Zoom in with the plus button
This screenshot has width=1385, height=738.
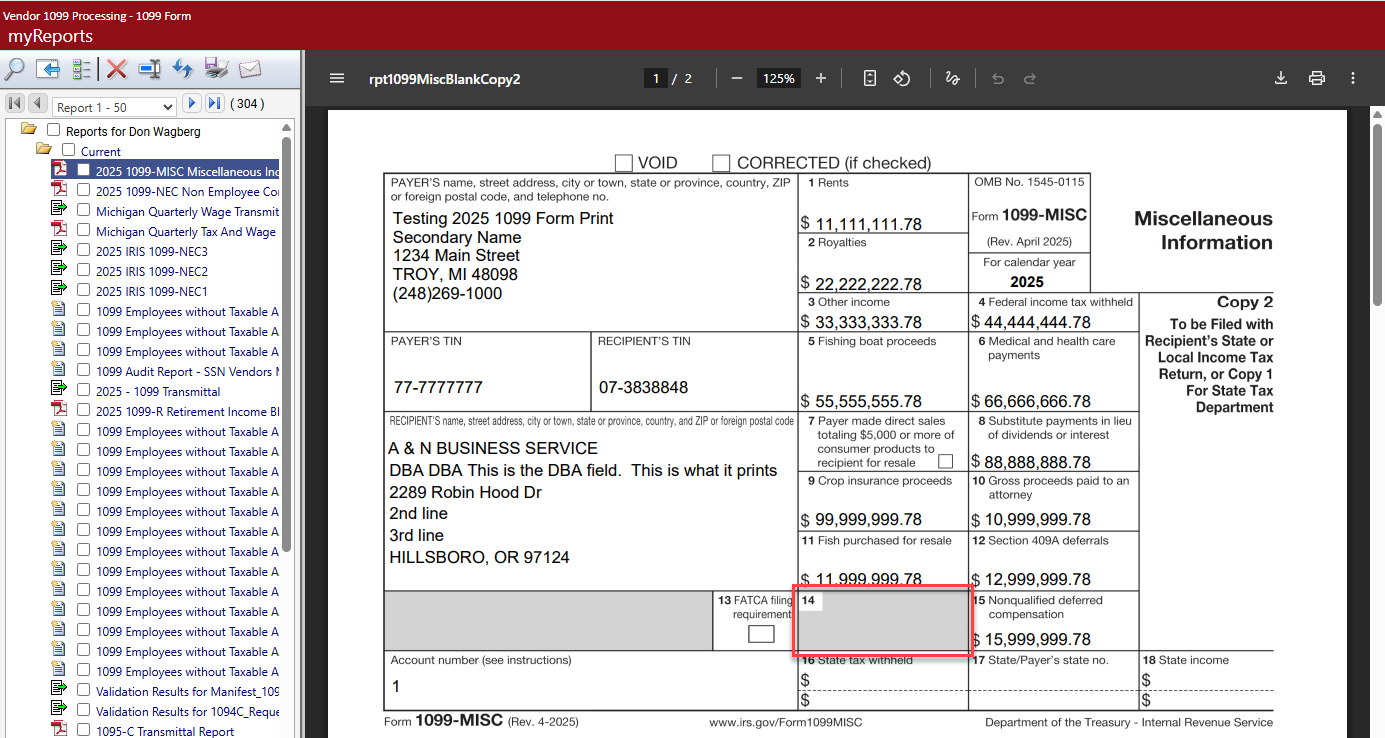[821, 78]
